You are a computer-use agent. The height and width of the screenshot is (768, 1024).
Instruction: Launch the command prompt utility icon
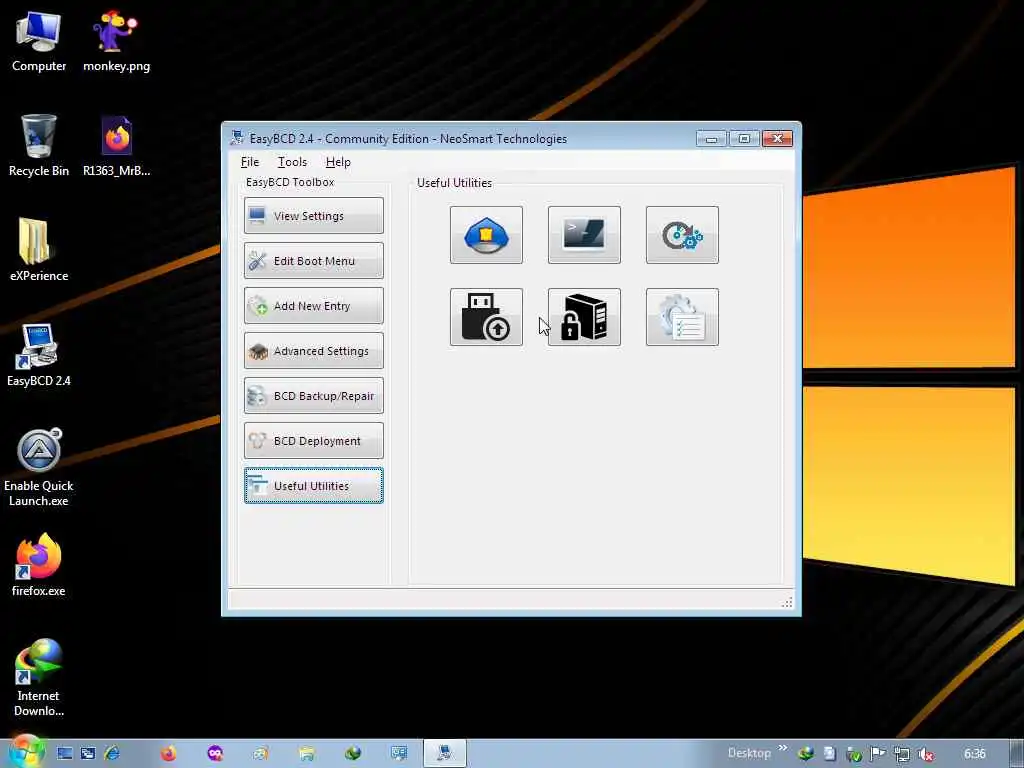pyautogui.click(x=584, y=235)
